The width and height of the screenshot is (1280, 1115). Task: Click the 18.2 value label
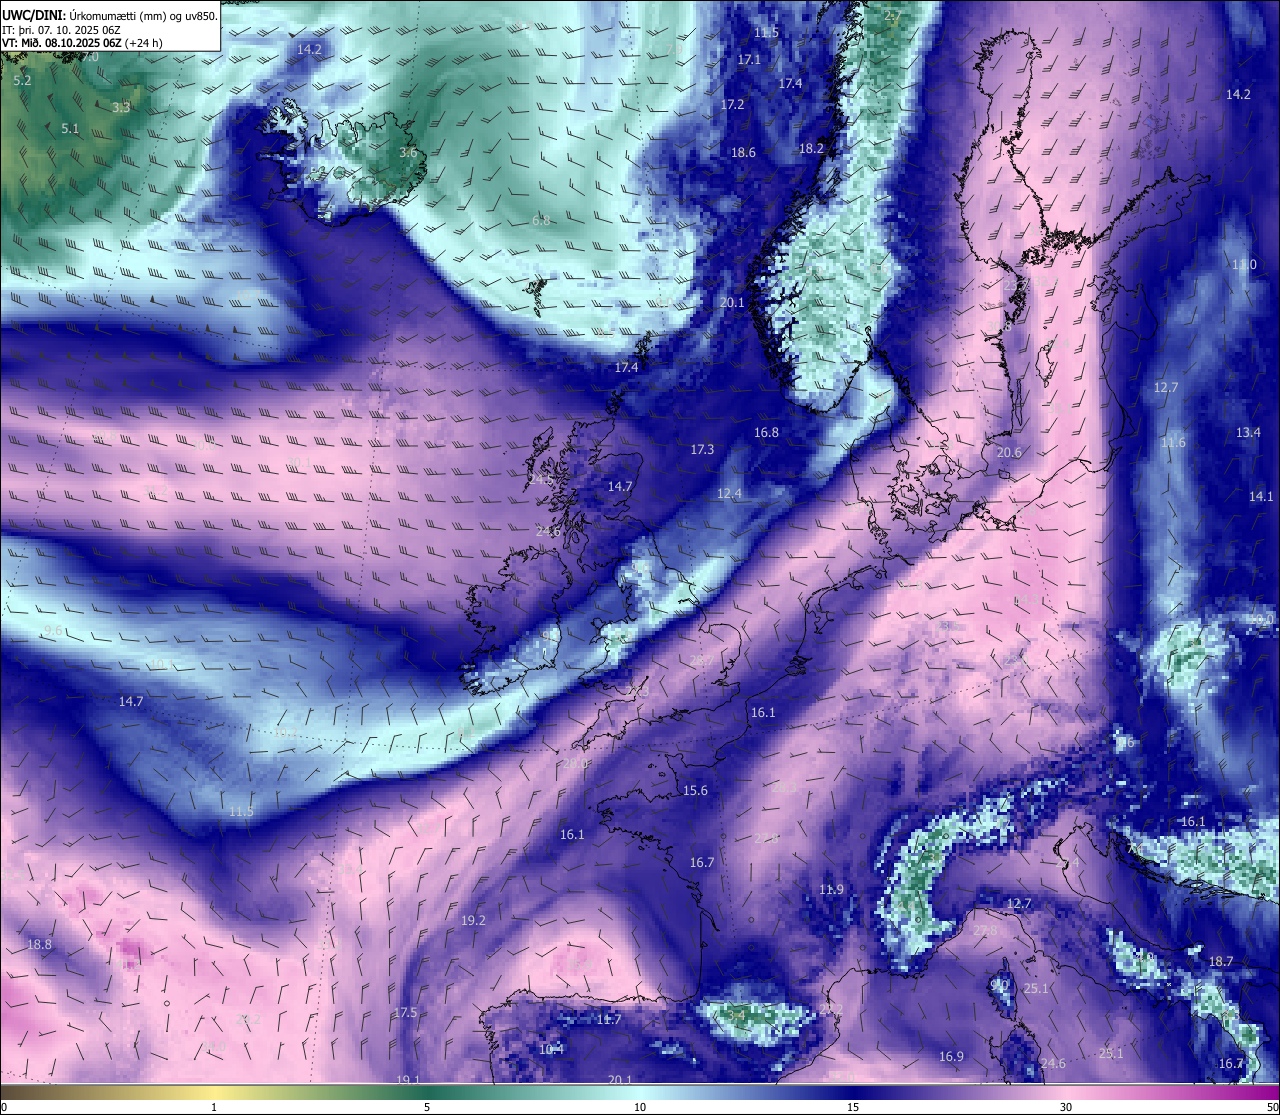coord(811,149)
